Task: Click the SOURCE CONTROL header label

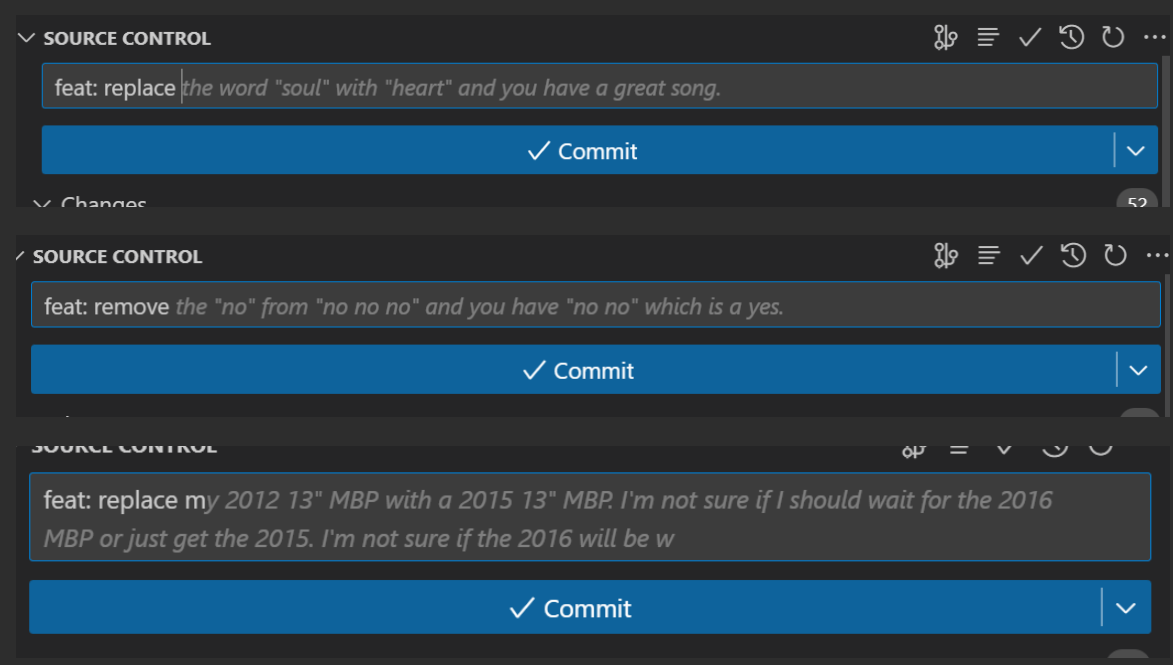Action: 126,38
